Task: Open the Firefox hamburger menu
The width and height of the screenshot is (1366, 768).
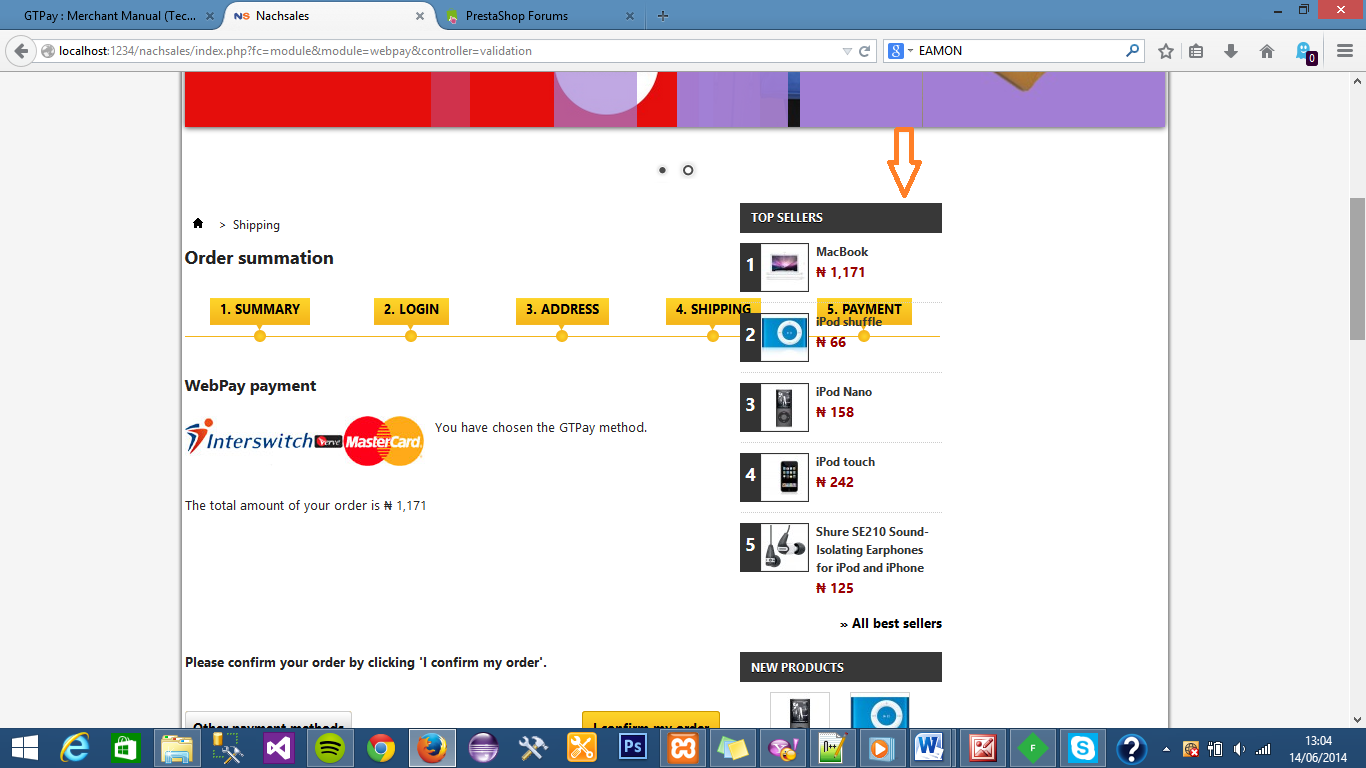Action: pos(1345,51)
